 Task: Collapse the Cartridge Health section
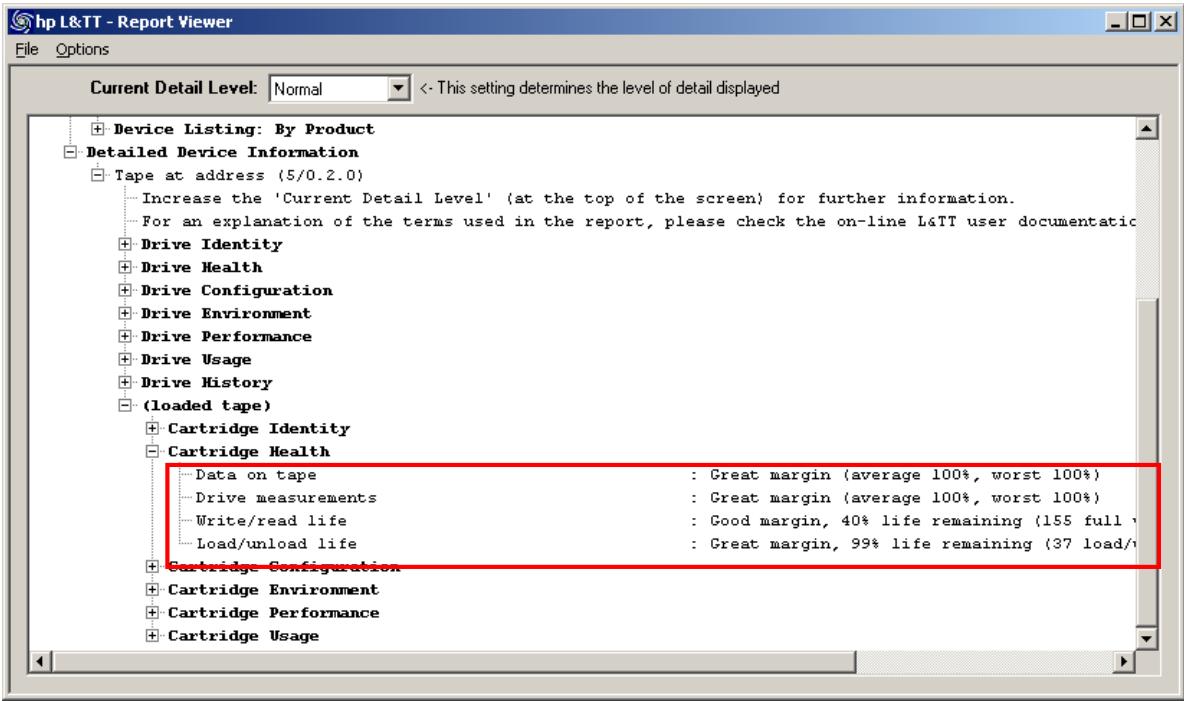click(x=152, y=451)
